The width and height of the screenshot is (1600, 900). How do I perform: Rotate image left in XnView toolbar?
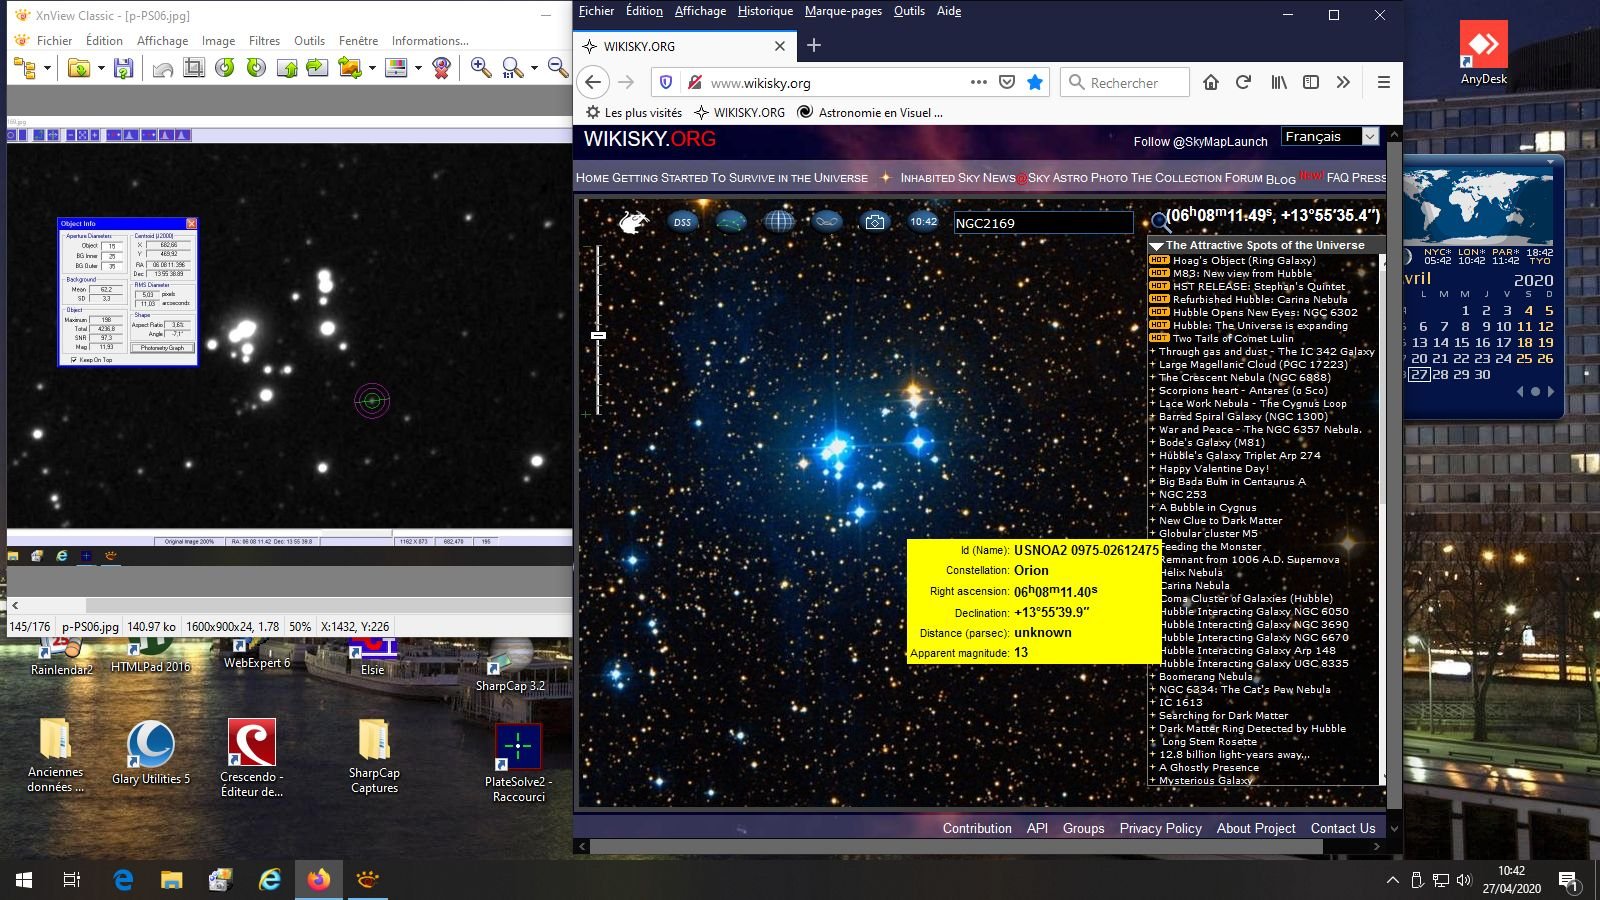click(x=225, y=68)
